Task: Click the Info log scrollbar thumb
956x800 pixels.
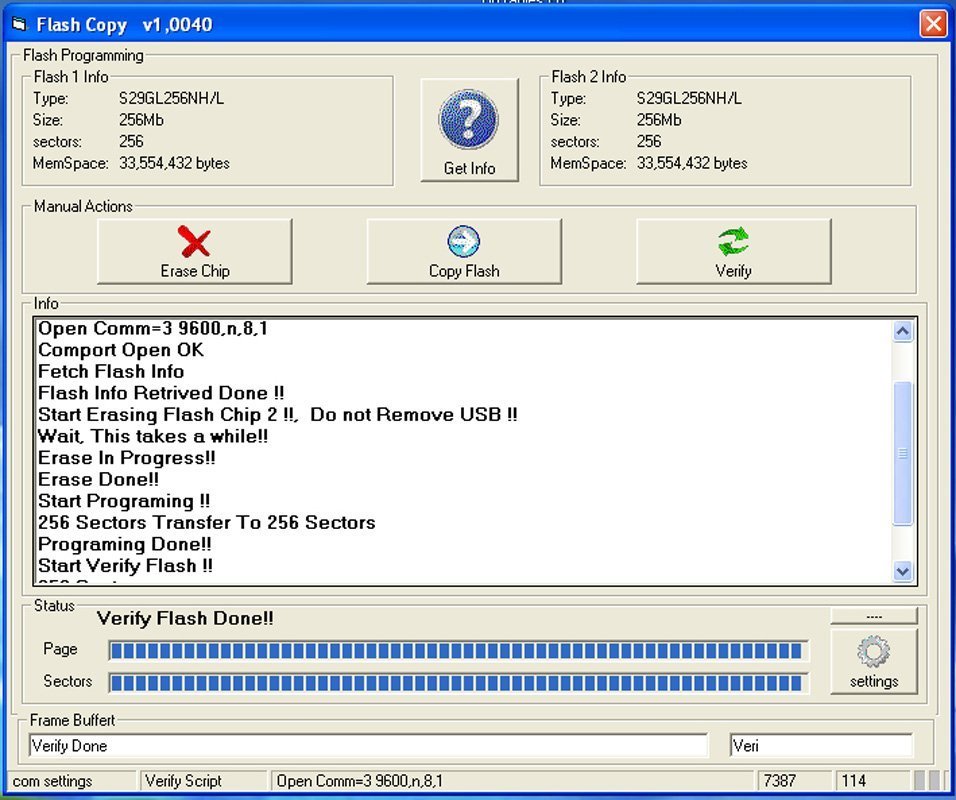Action: click(x=902, y=452)
